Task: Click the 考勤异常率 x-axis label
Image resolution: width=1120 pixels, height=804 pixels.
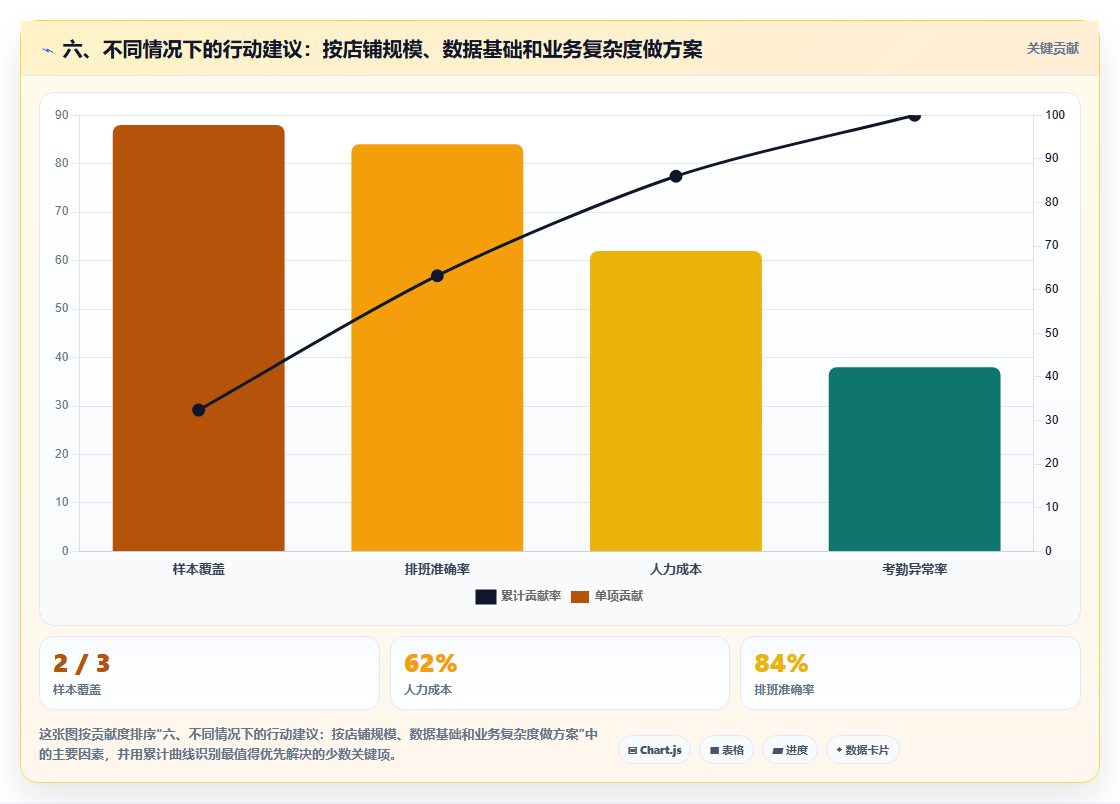Action: [914, 569]
